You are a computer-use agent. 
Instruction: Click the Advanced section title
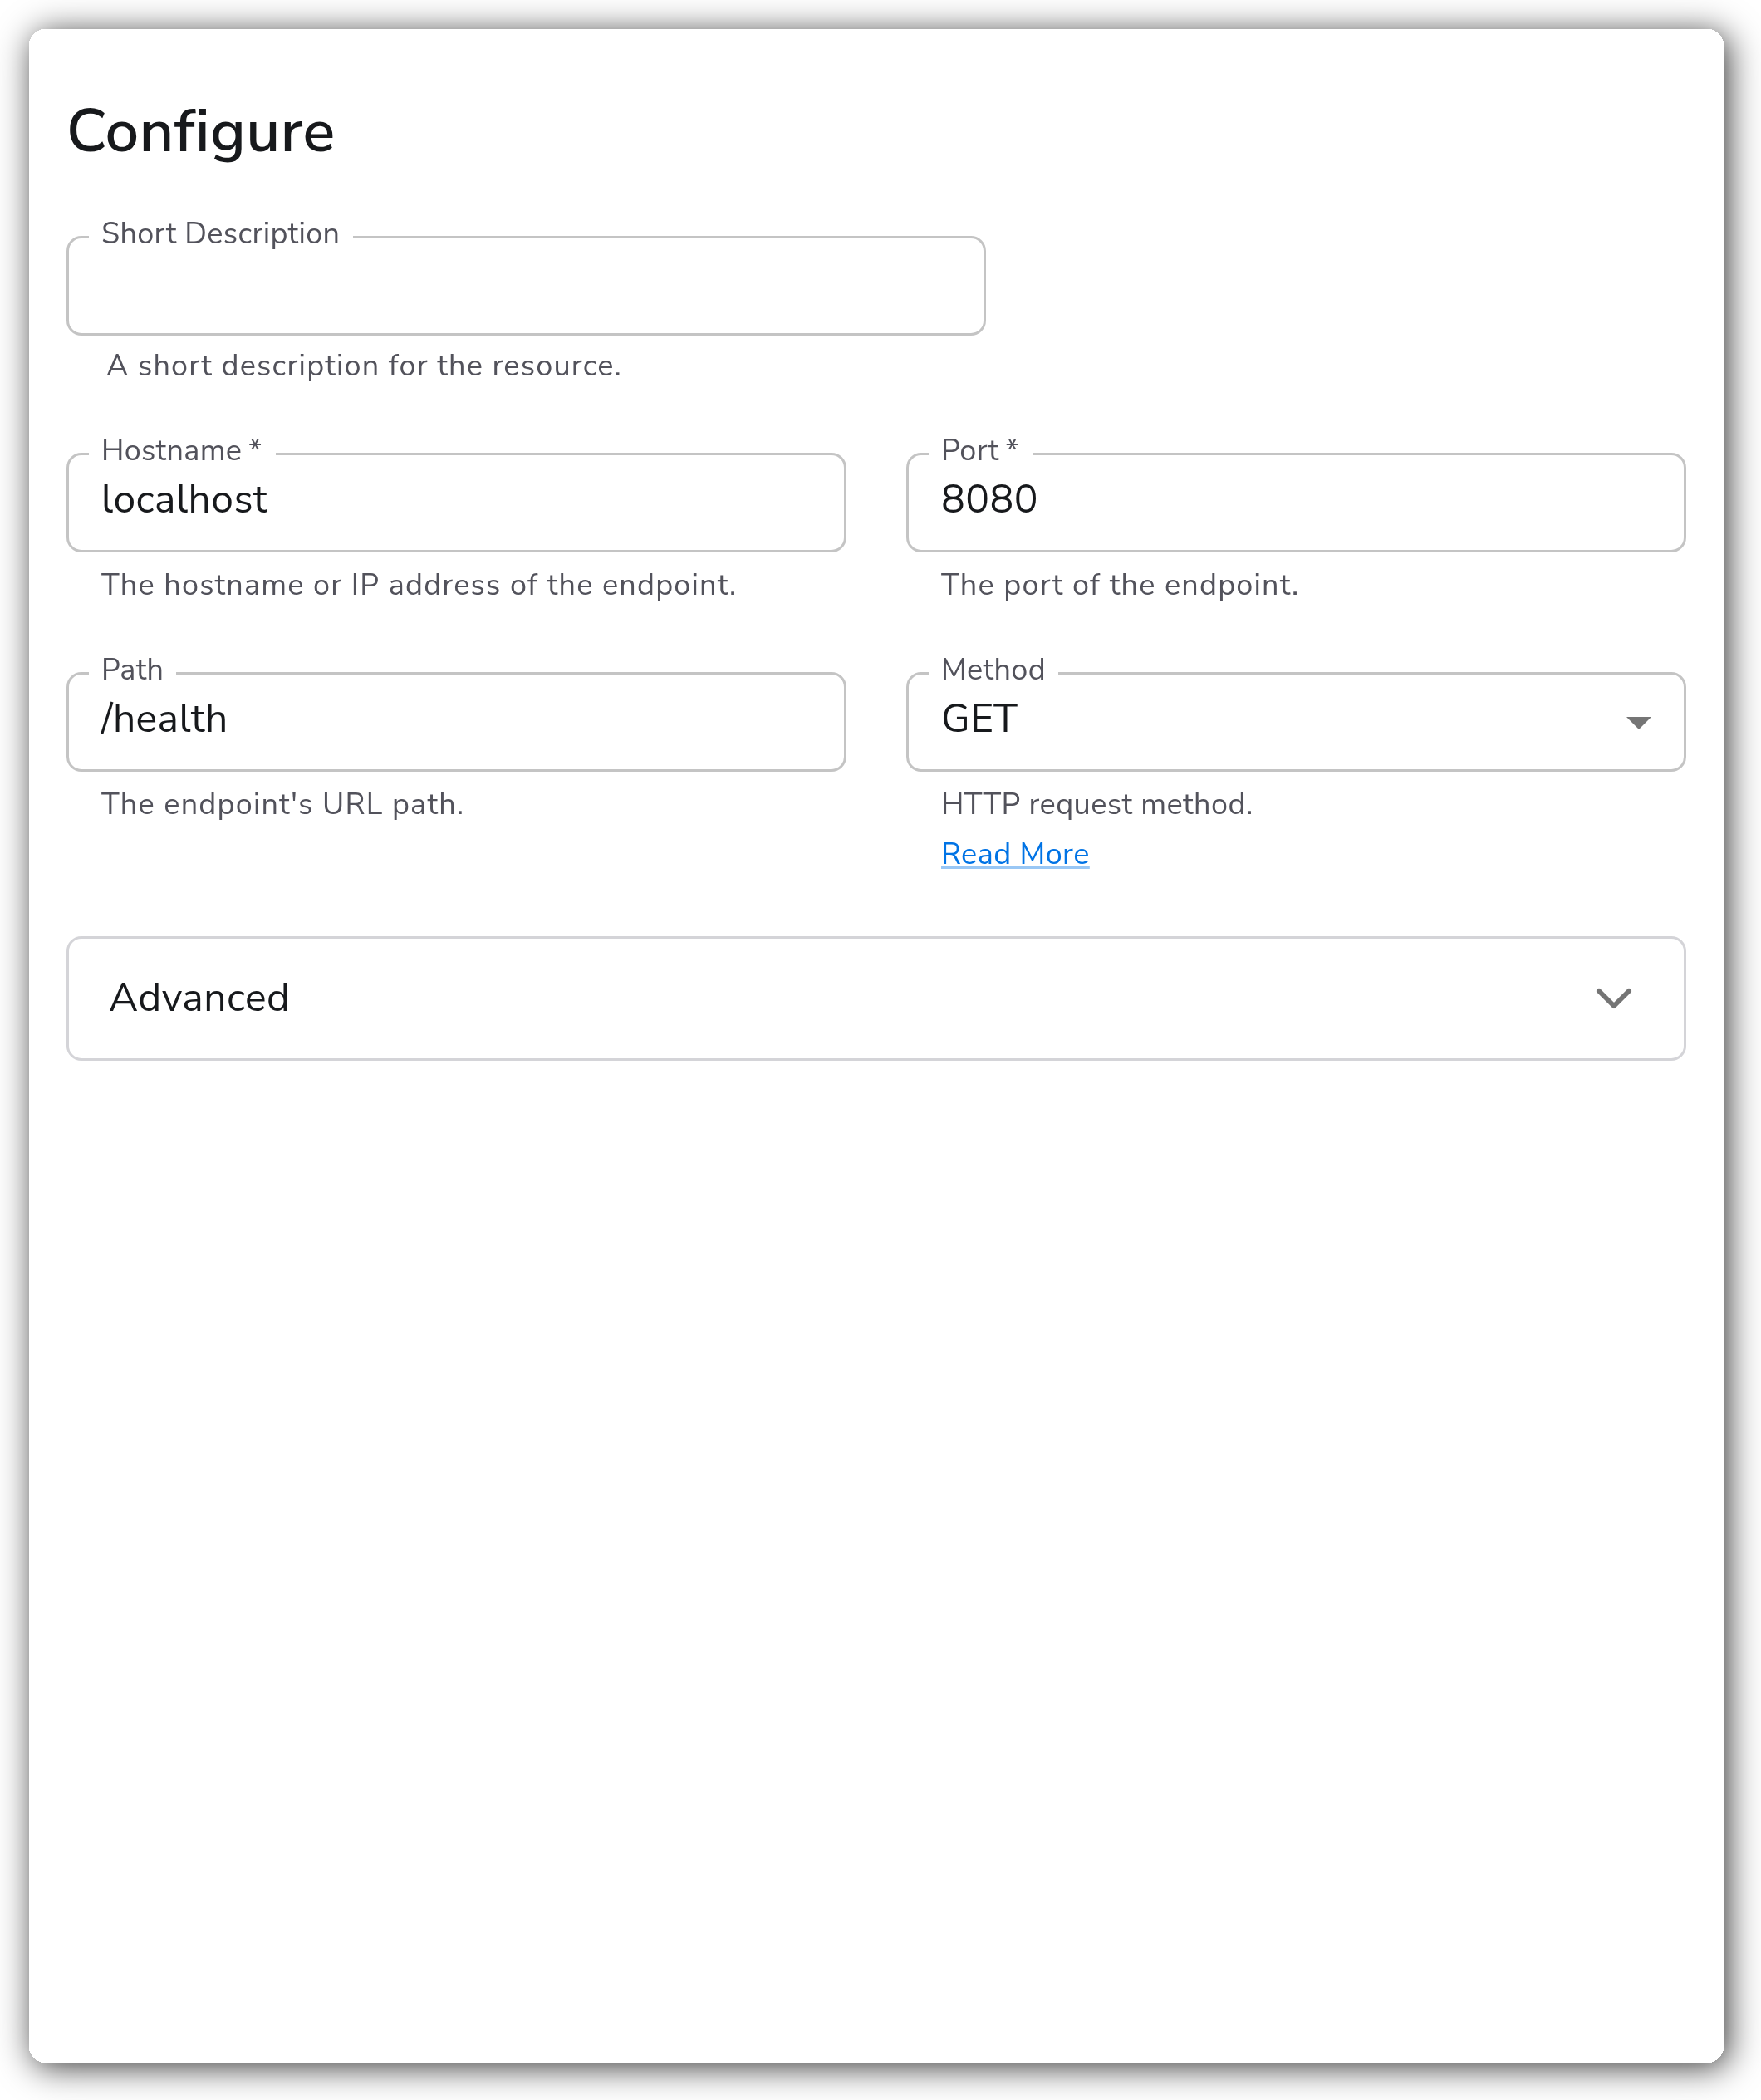click(199, 998)
